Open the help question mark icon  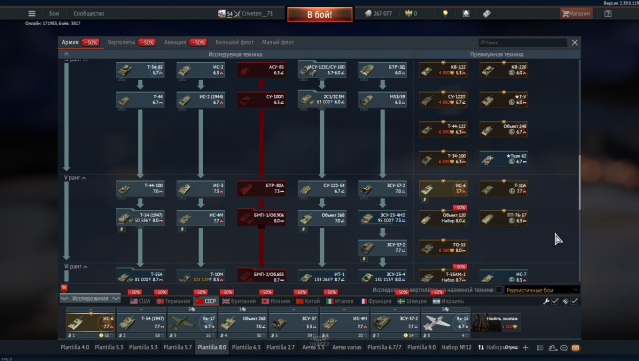tap(608, 13)
